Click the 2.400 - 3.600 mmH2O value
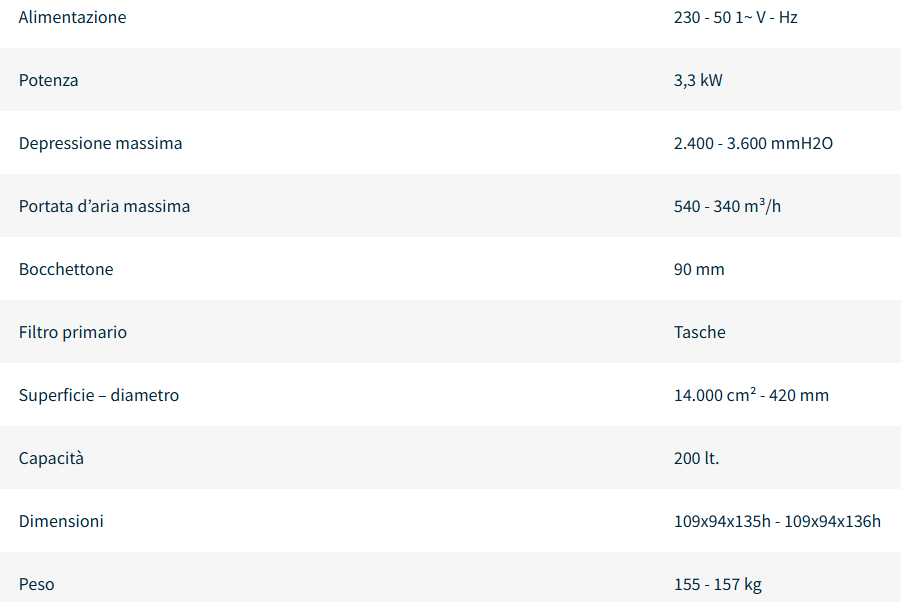This screenshot has width=901, height=602. [753, 144]
